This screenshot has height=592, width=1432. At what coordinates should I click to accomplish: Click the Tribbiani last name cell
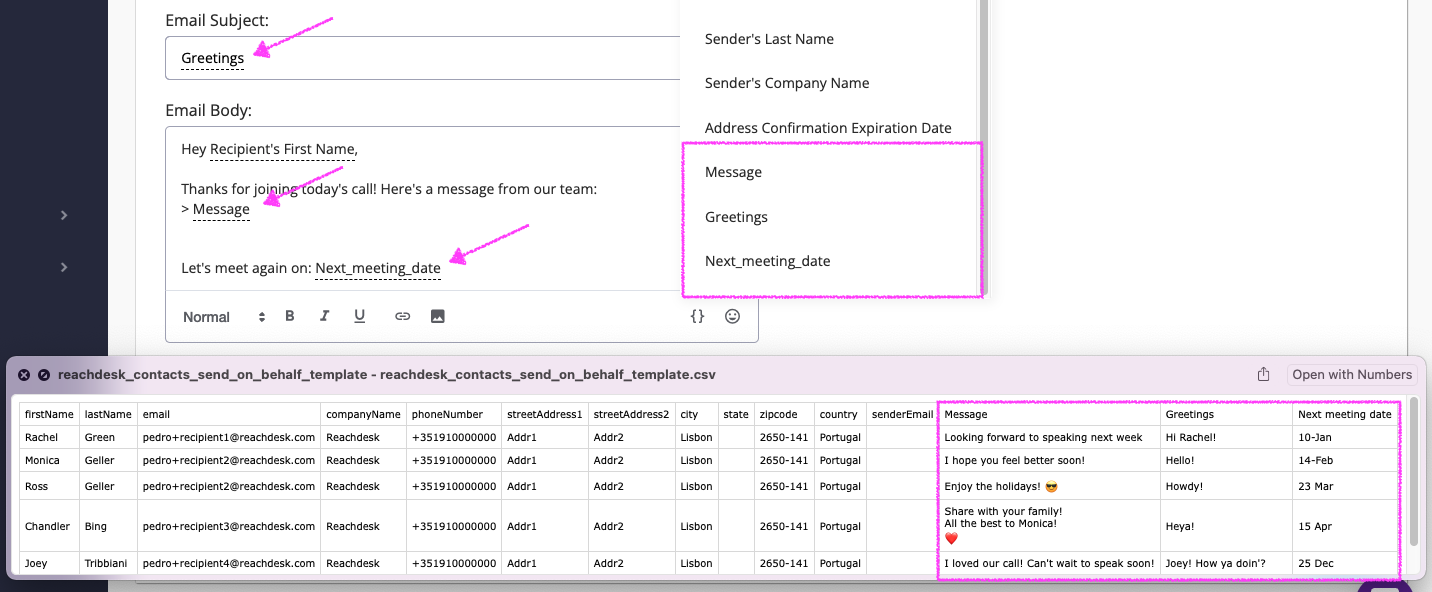108,563
